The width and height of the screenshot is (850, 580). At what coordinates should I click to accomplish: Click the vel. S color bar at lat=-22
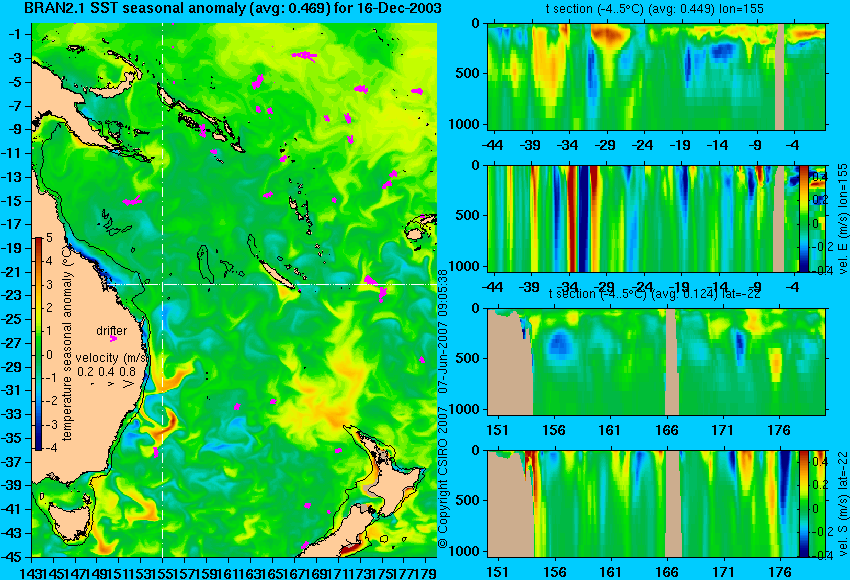click(803, 504)
